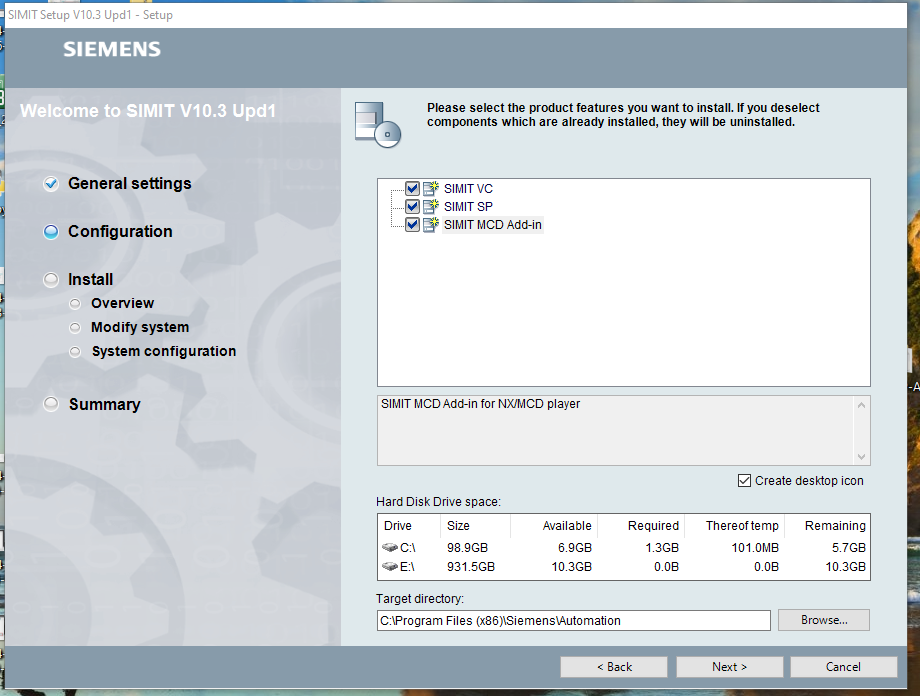Select the Overview sub-step
Image resolution: width=920 pixels, height=696 pixels.
point(122,303)
